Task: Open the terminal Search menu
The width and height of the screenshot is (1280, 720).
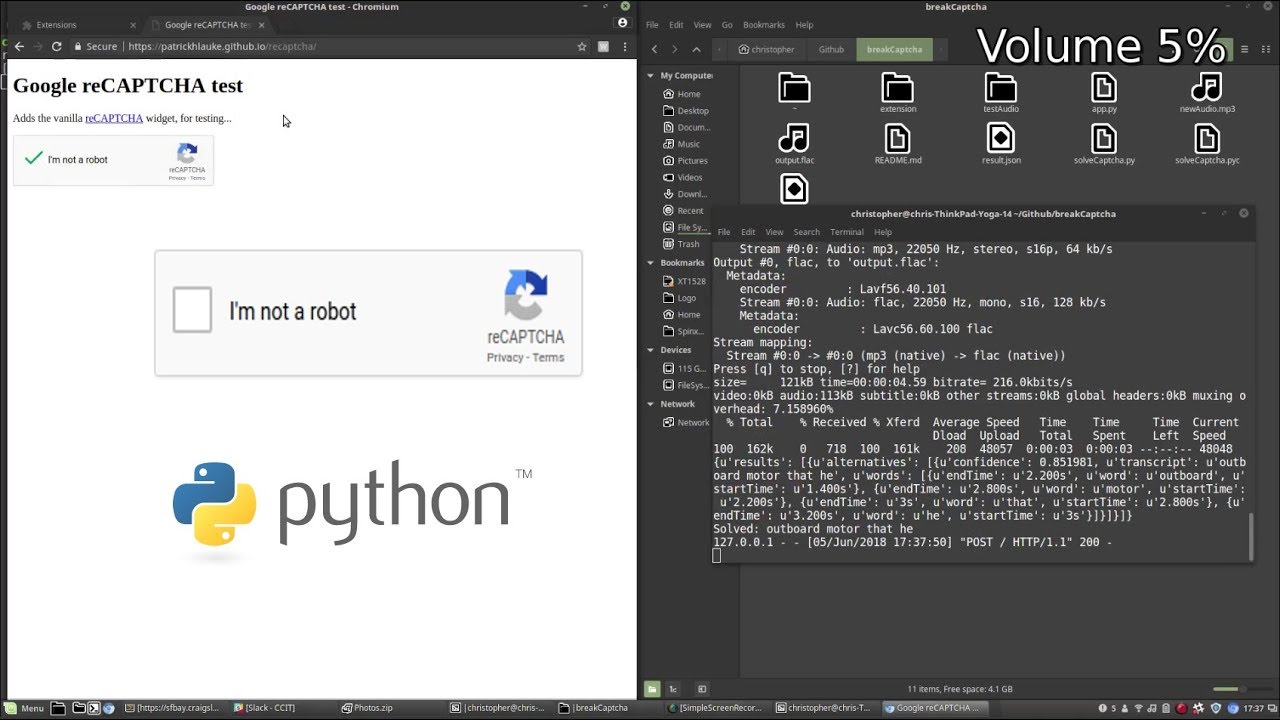Action: [x=807, y=232]
